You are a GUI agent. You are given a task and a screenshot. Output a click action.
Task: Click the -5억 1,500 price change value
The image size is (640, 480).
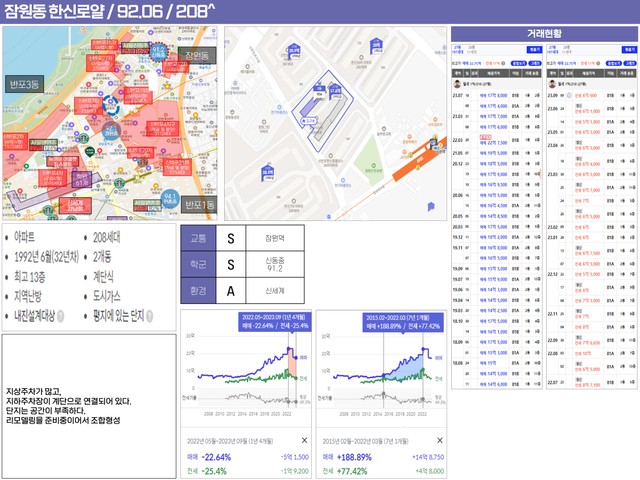pyautogui.click(x=295, y=457)
